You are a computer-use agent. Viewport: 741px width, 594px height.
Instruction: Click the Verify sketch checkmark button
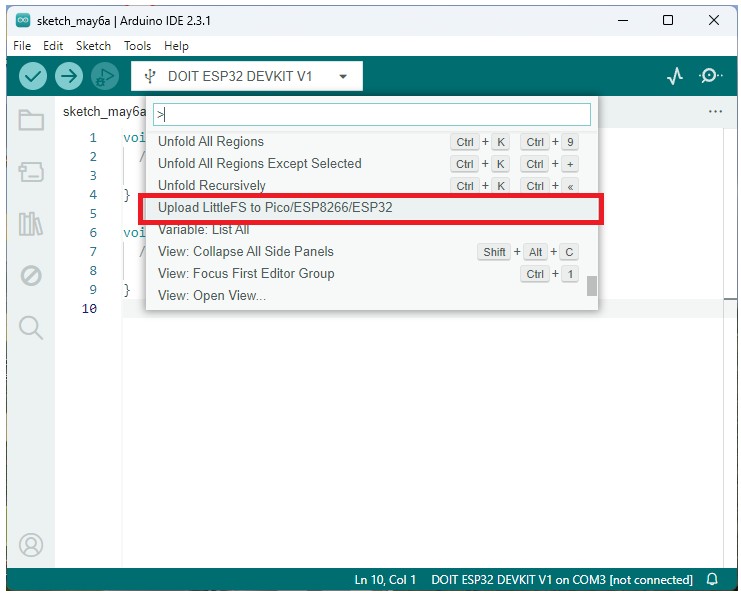[x=33, y=76]
